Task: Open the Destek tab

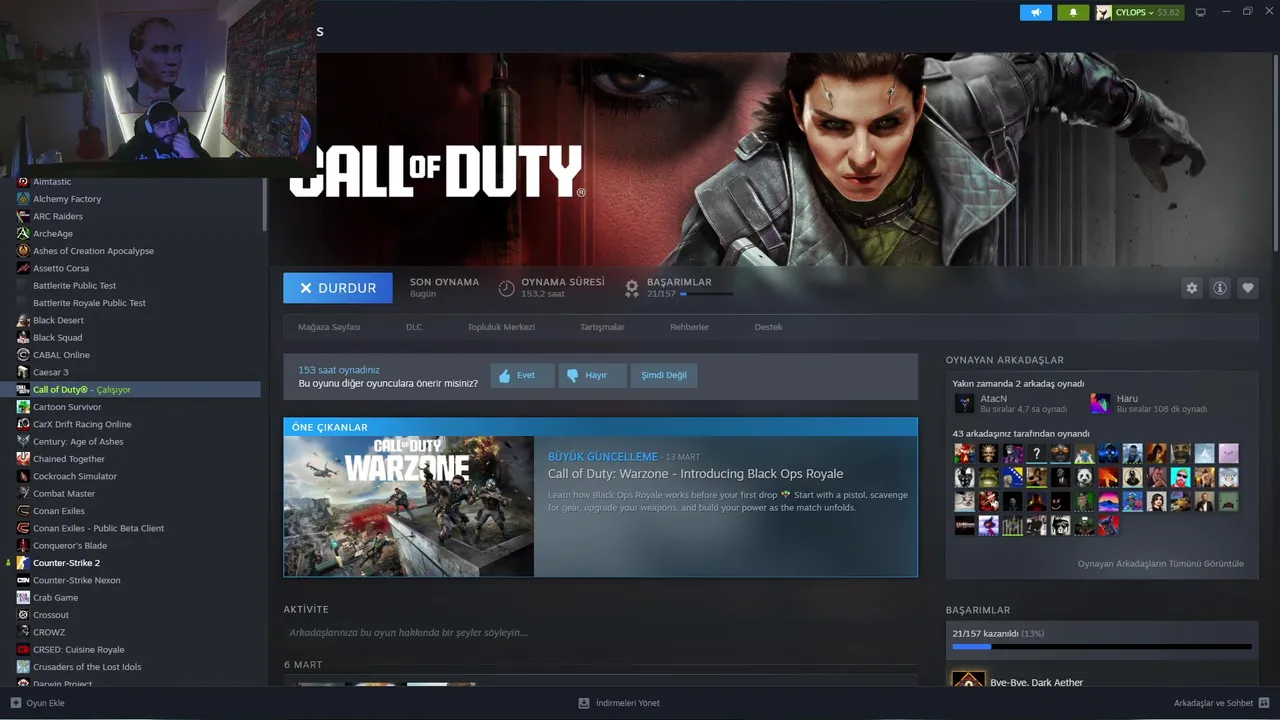Action: click(x=768, y=327)
